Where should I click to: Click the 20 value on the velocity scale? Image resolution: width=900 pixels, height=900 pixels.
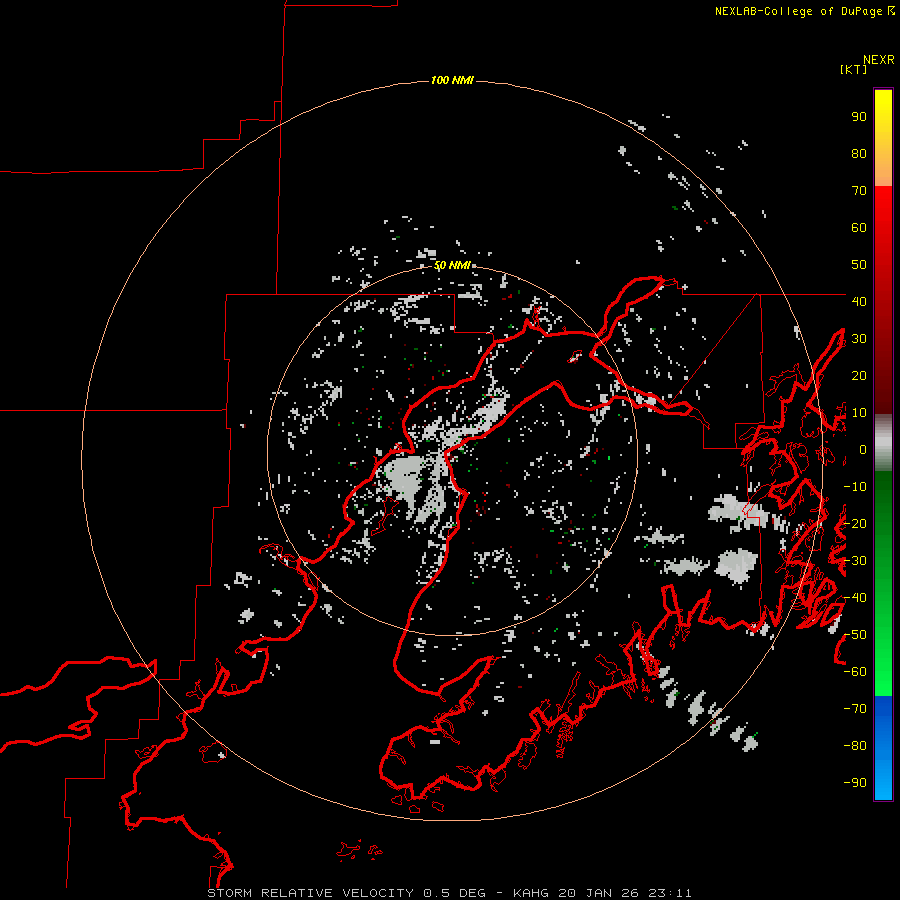point(859,375)
